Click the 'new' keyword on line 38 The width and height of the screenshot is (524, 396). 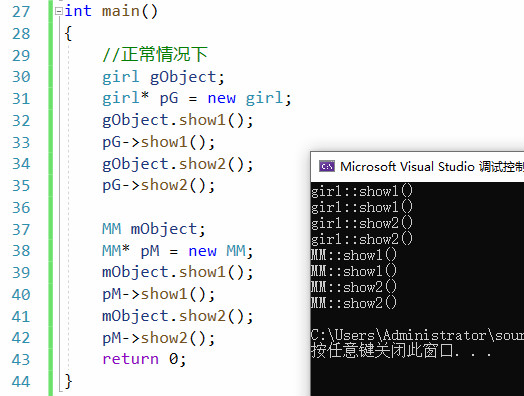click(203, 251)
